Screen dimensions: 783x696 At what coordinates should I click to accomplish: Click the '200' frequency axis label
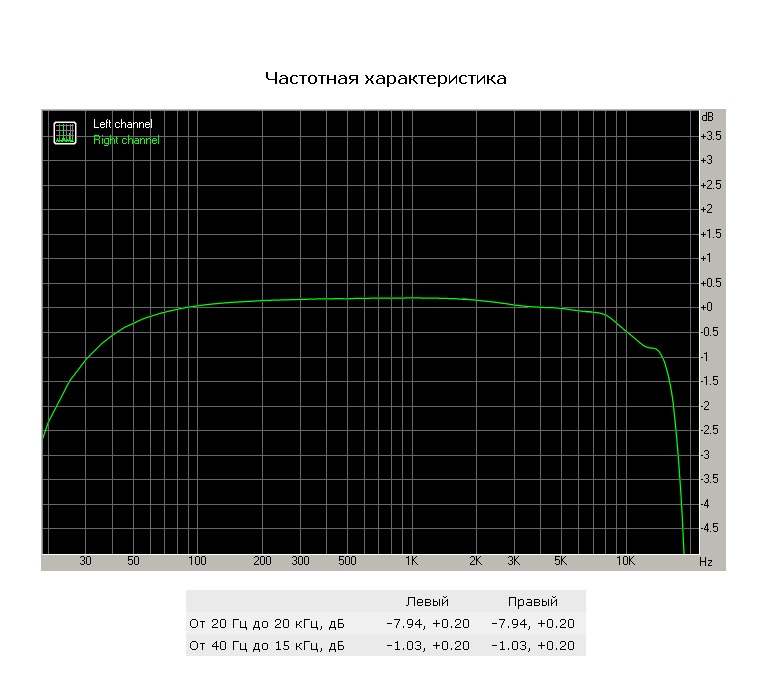262,561
